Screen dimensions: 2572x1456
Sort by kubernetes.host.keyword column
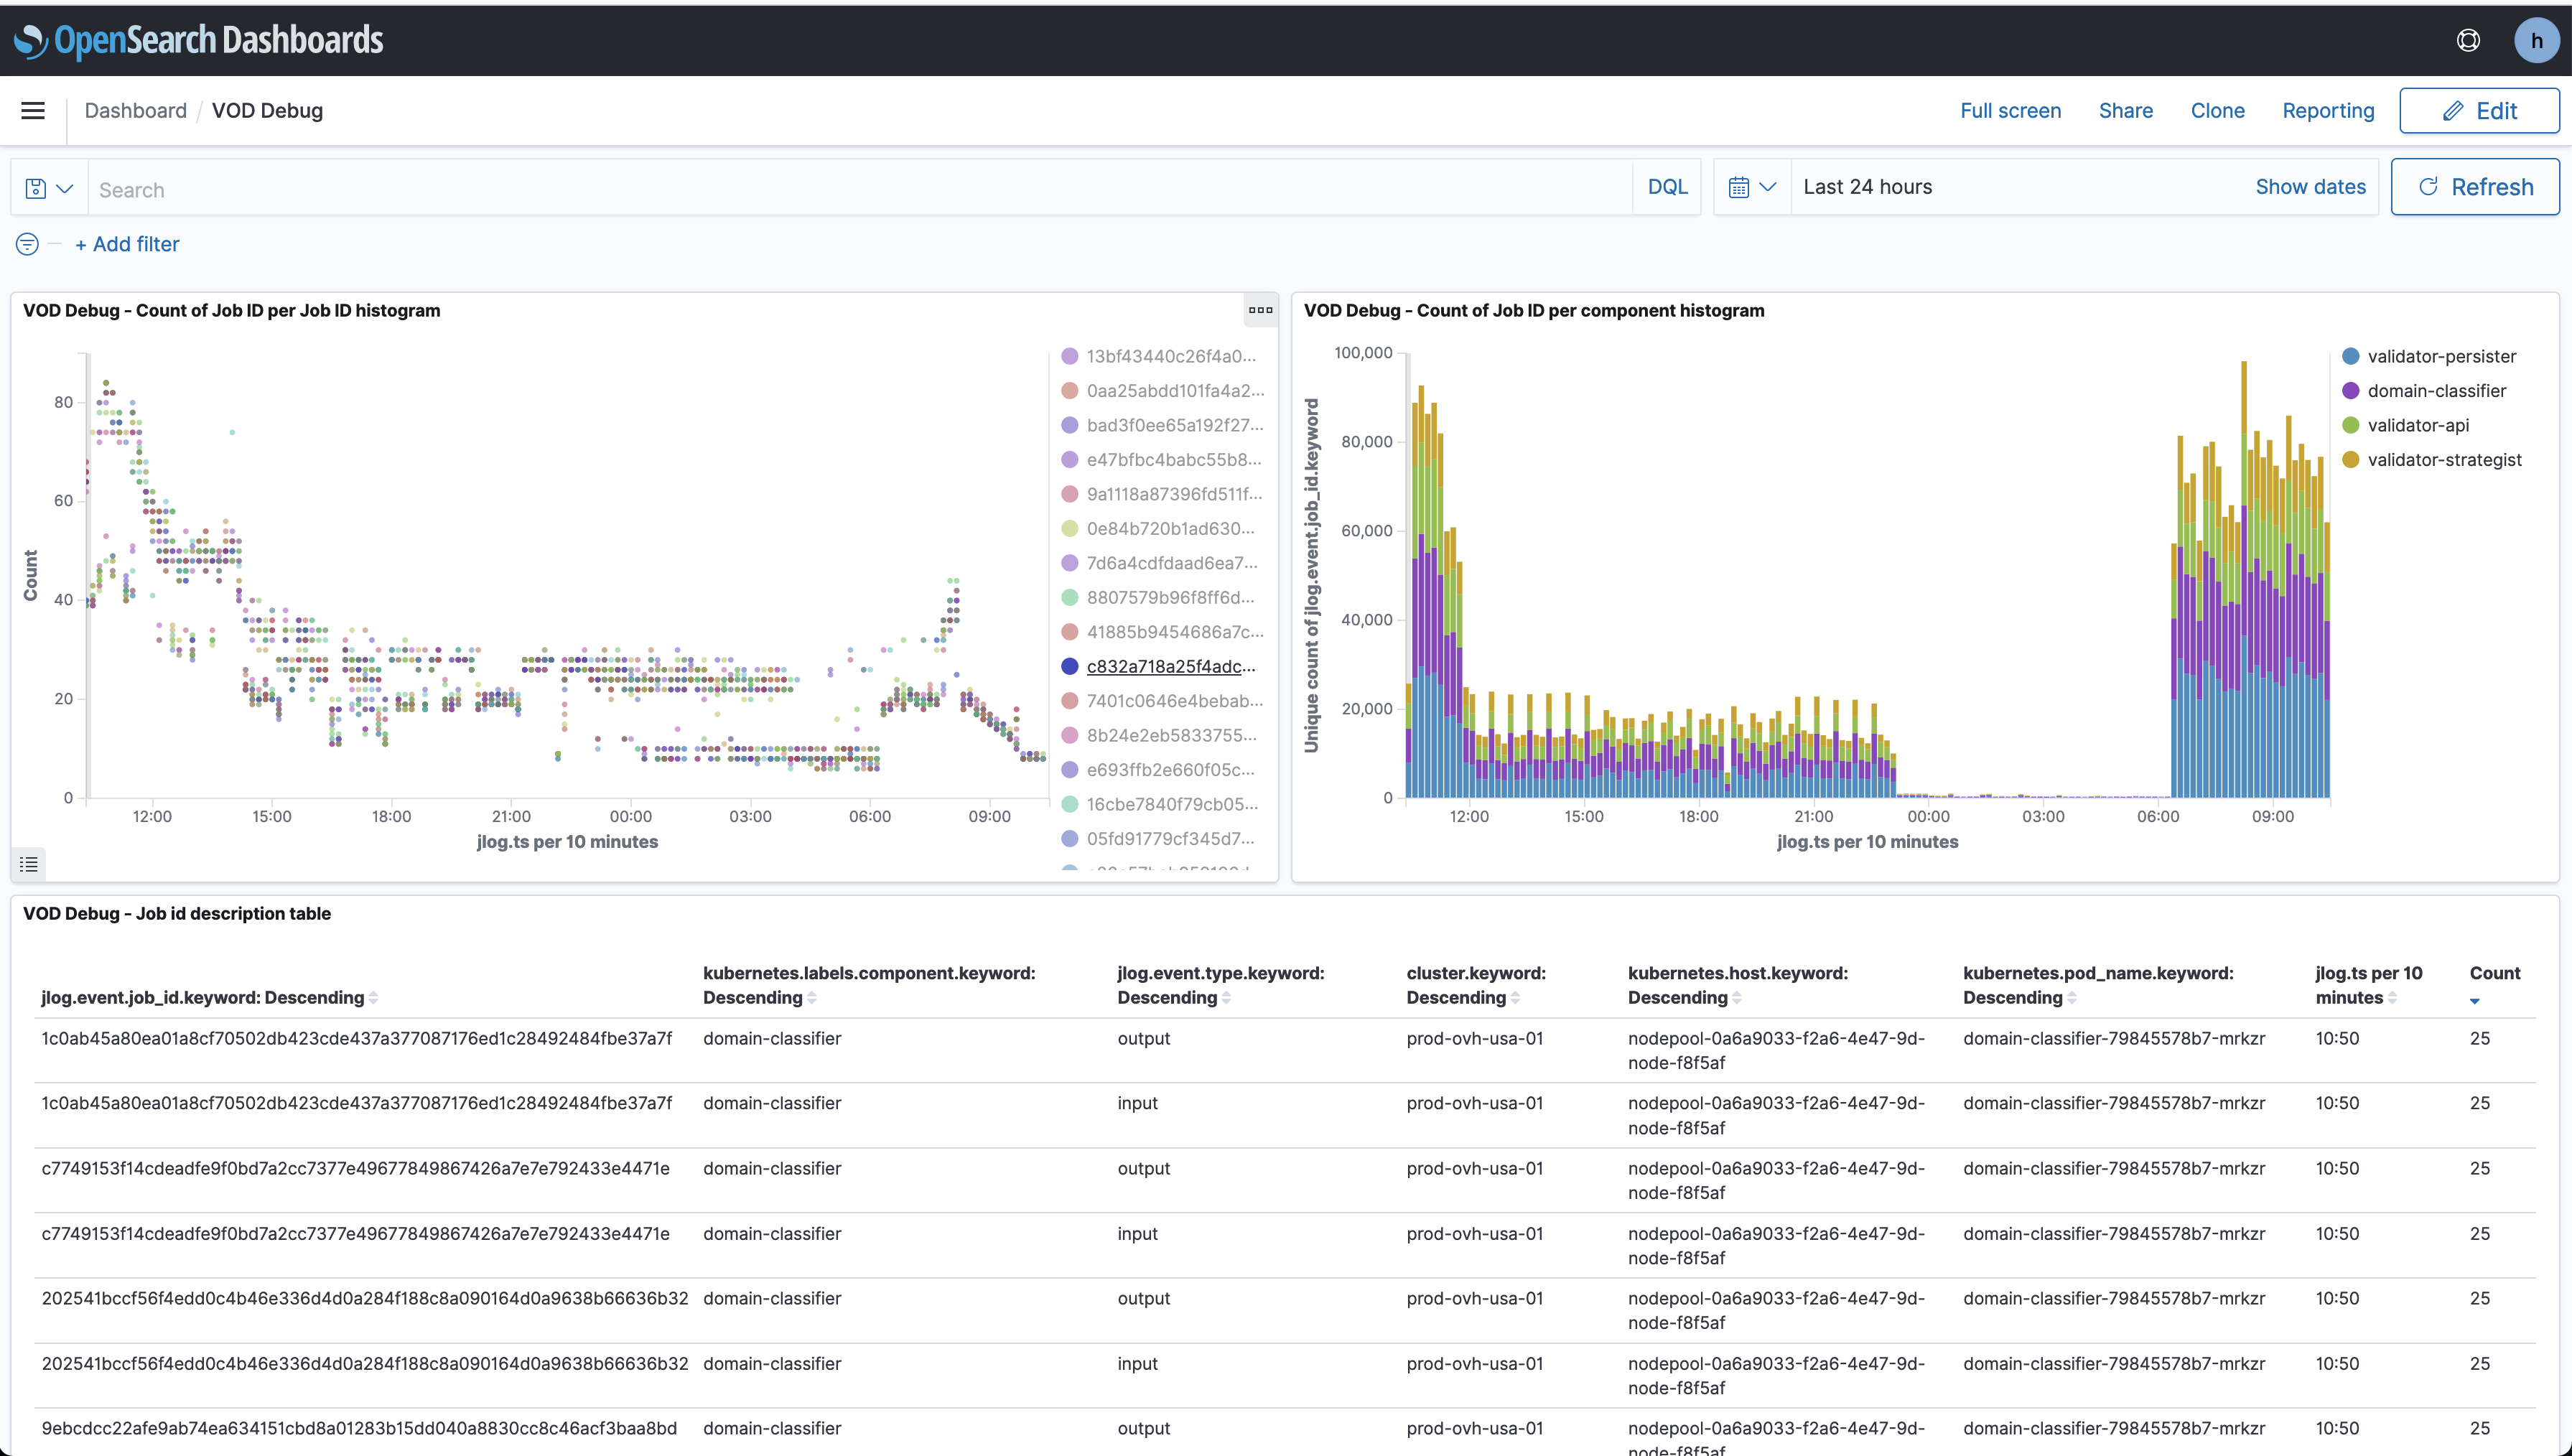click(1737, 985)
